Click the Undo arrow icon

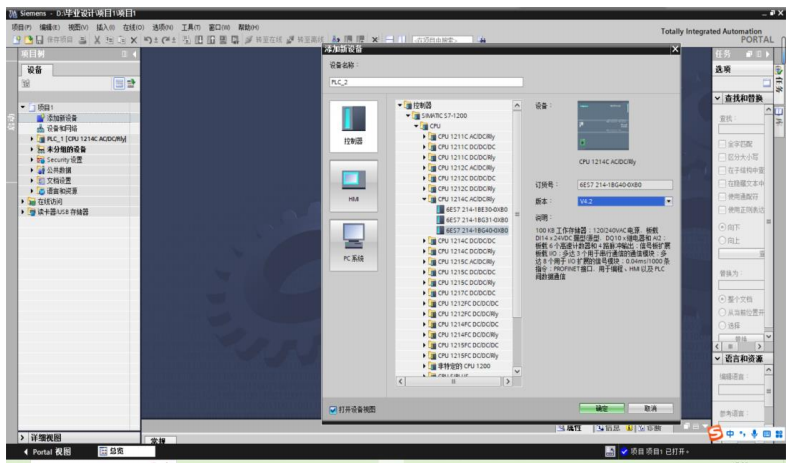pyautogui.click(x=149, y=39)
